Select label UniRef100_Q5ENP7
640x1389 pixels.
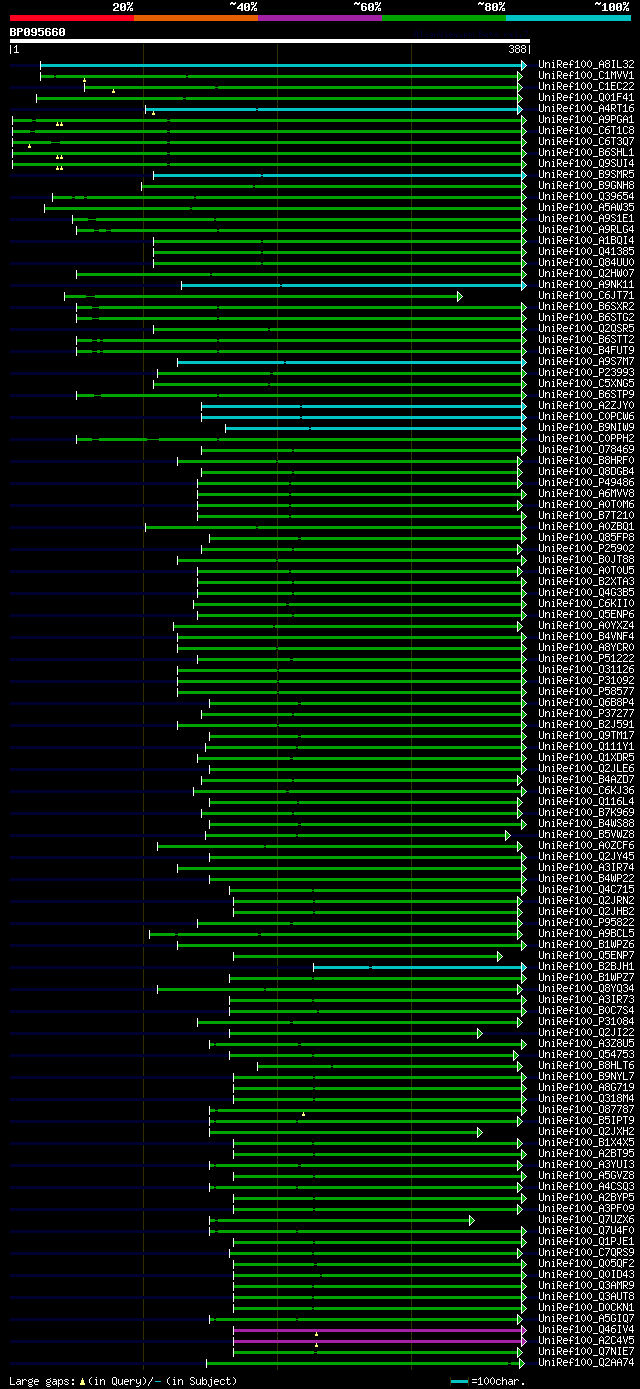click(x=586, y=955)
